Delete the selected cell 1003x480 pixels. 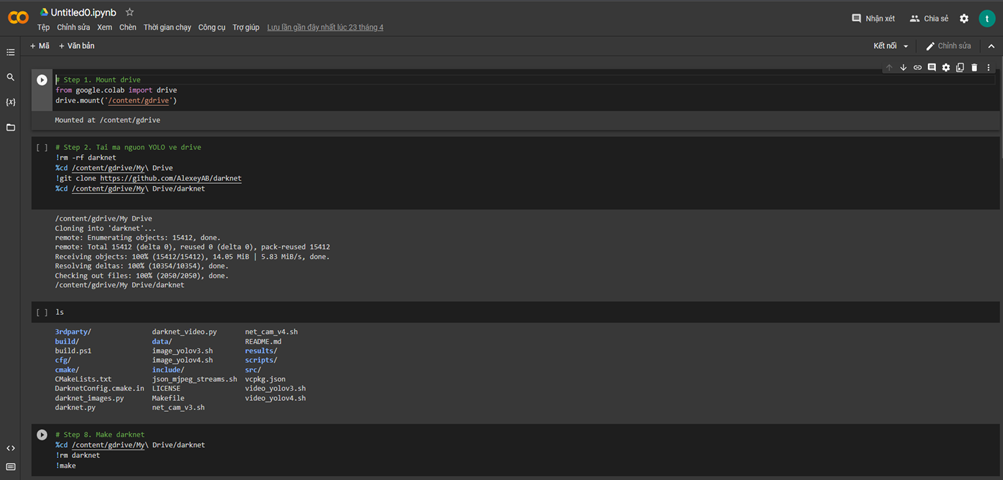coord(974,67)
